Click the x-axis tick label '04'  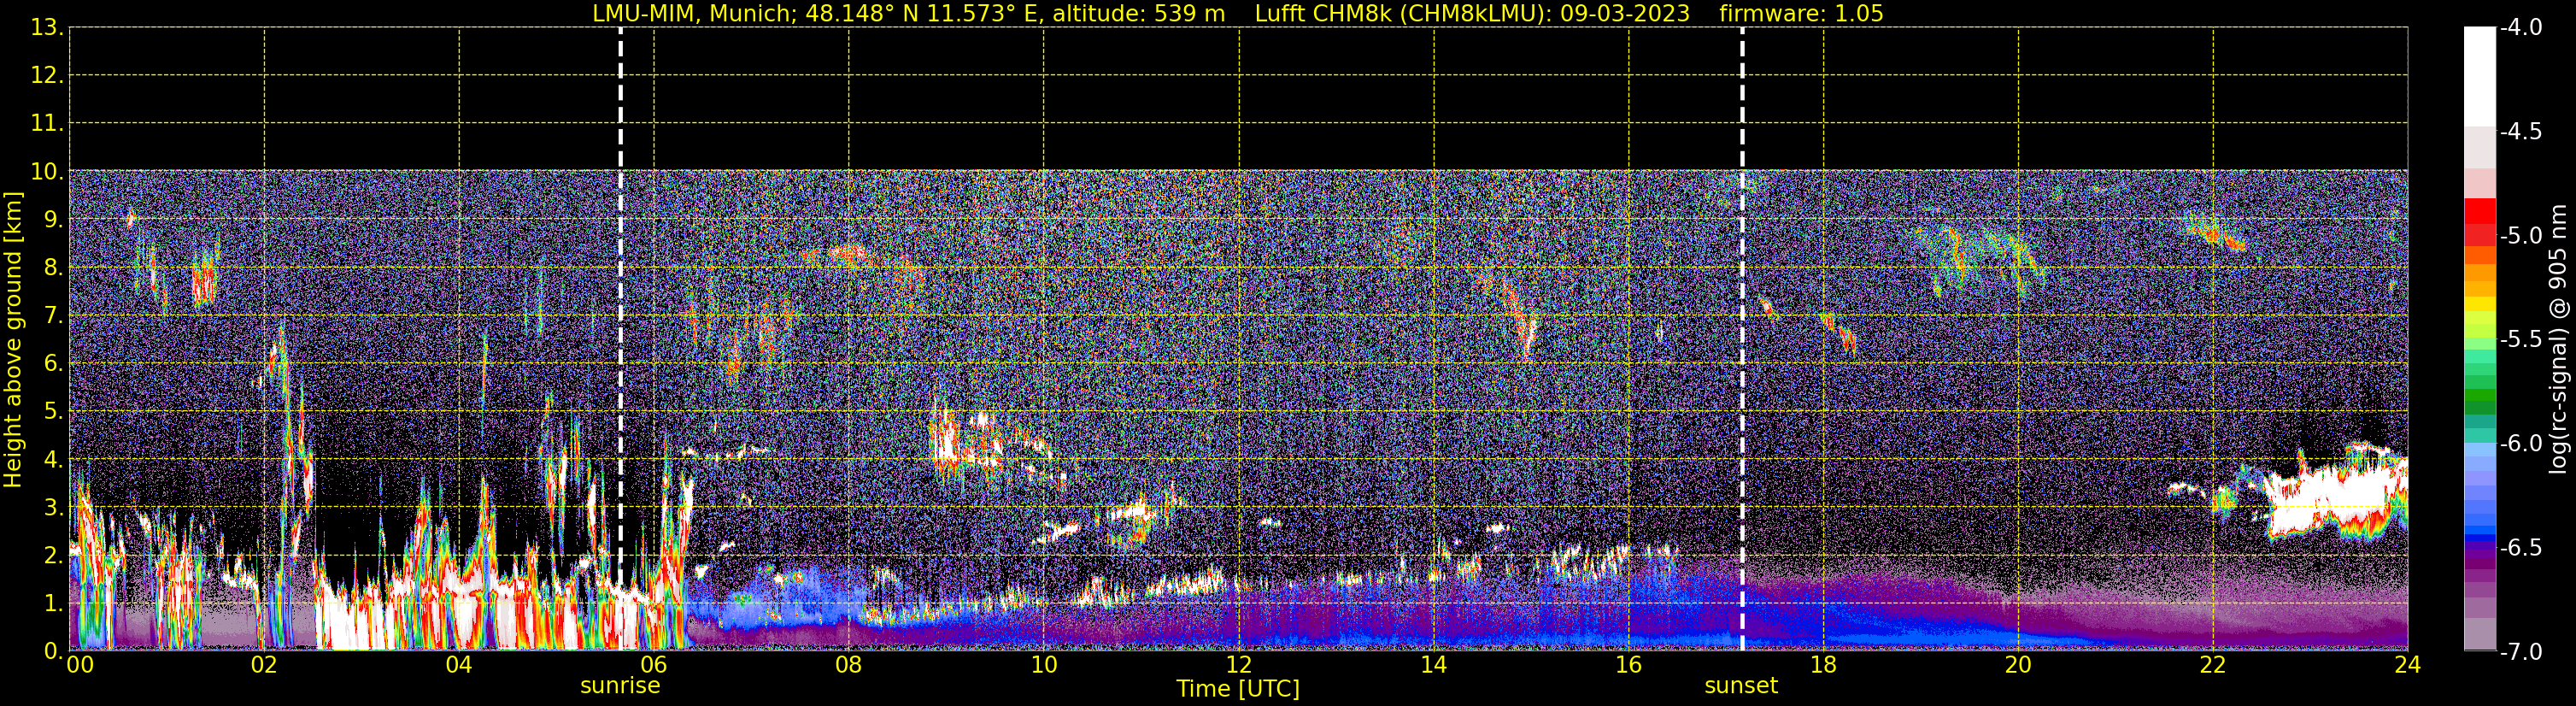tap(459, 665)
